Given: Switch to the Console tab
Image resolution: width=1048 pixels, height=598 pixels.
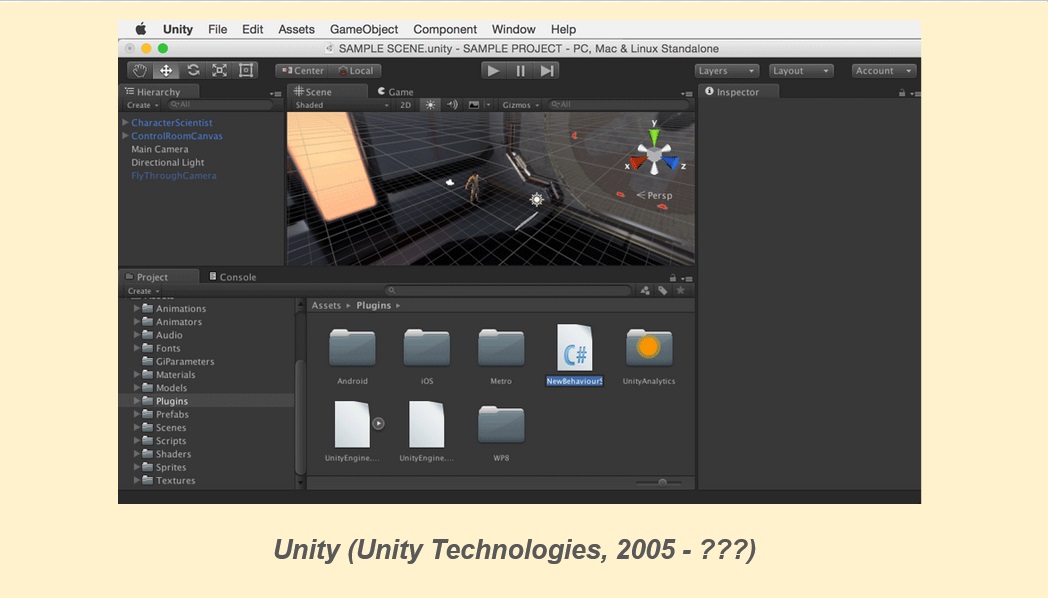Looking at the screenshot, I should [x=233, y=277].
